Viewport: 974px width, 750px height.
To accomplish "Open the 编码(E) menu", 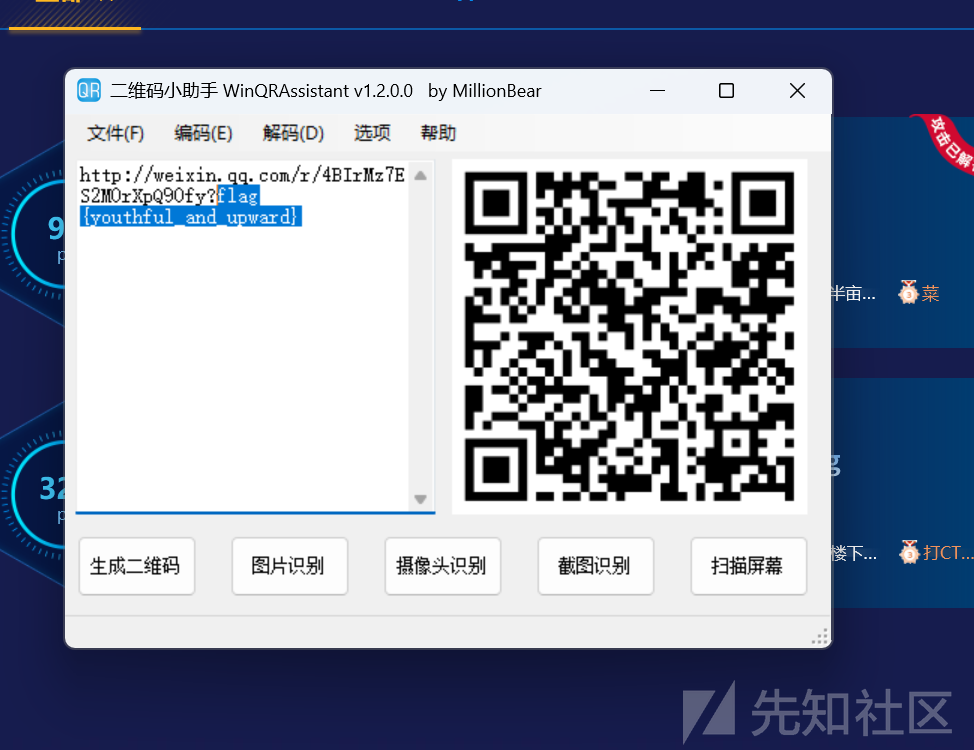I will pyautogui.click(x=203, y=133).
